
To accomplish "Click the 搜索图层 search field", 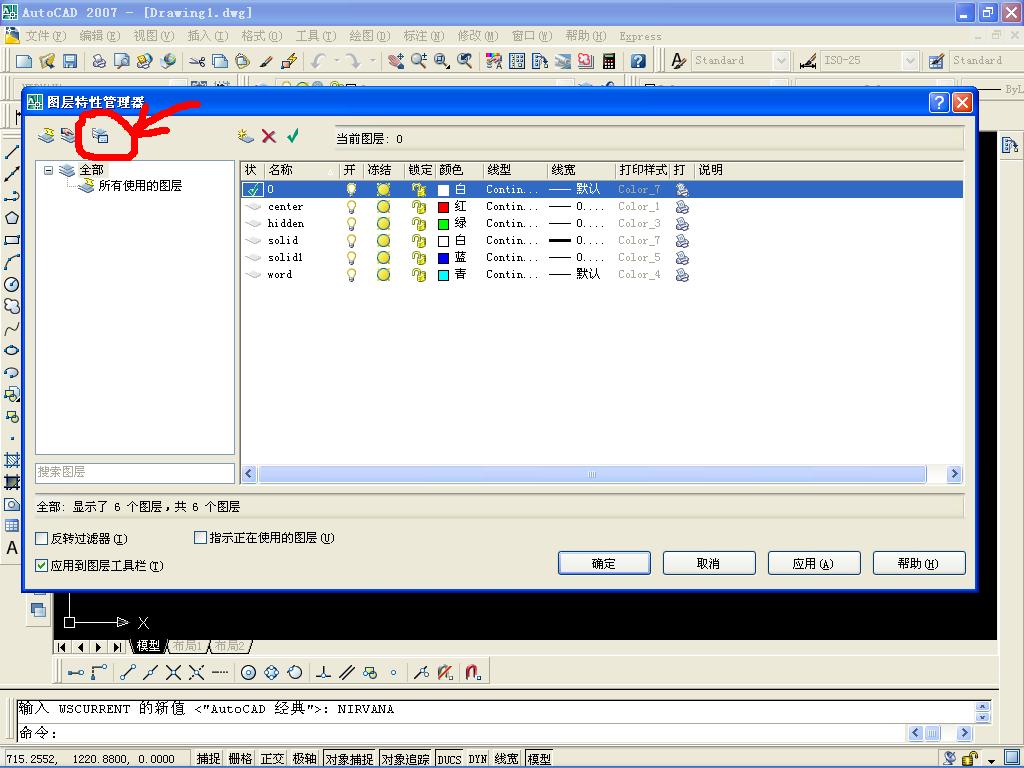I will click(135, 472).
